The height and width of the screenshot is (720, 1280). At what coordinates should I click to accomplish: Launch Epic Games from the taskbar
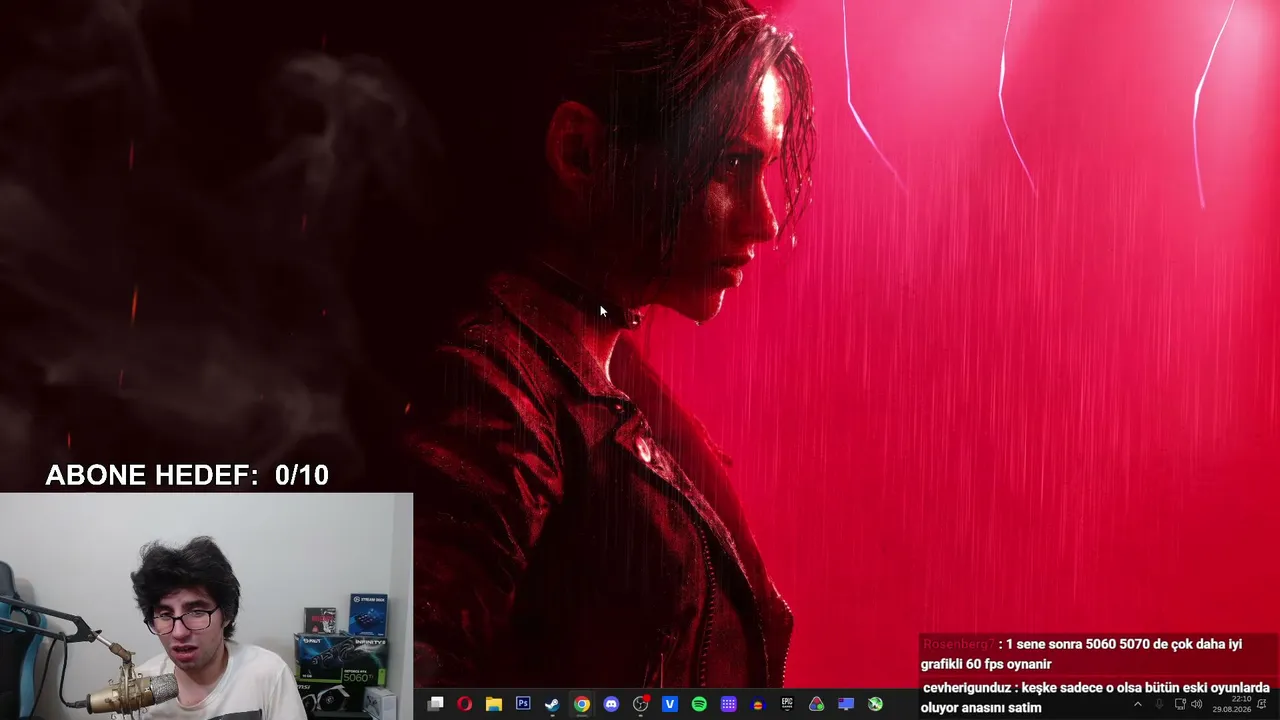(x=787, y=704)
